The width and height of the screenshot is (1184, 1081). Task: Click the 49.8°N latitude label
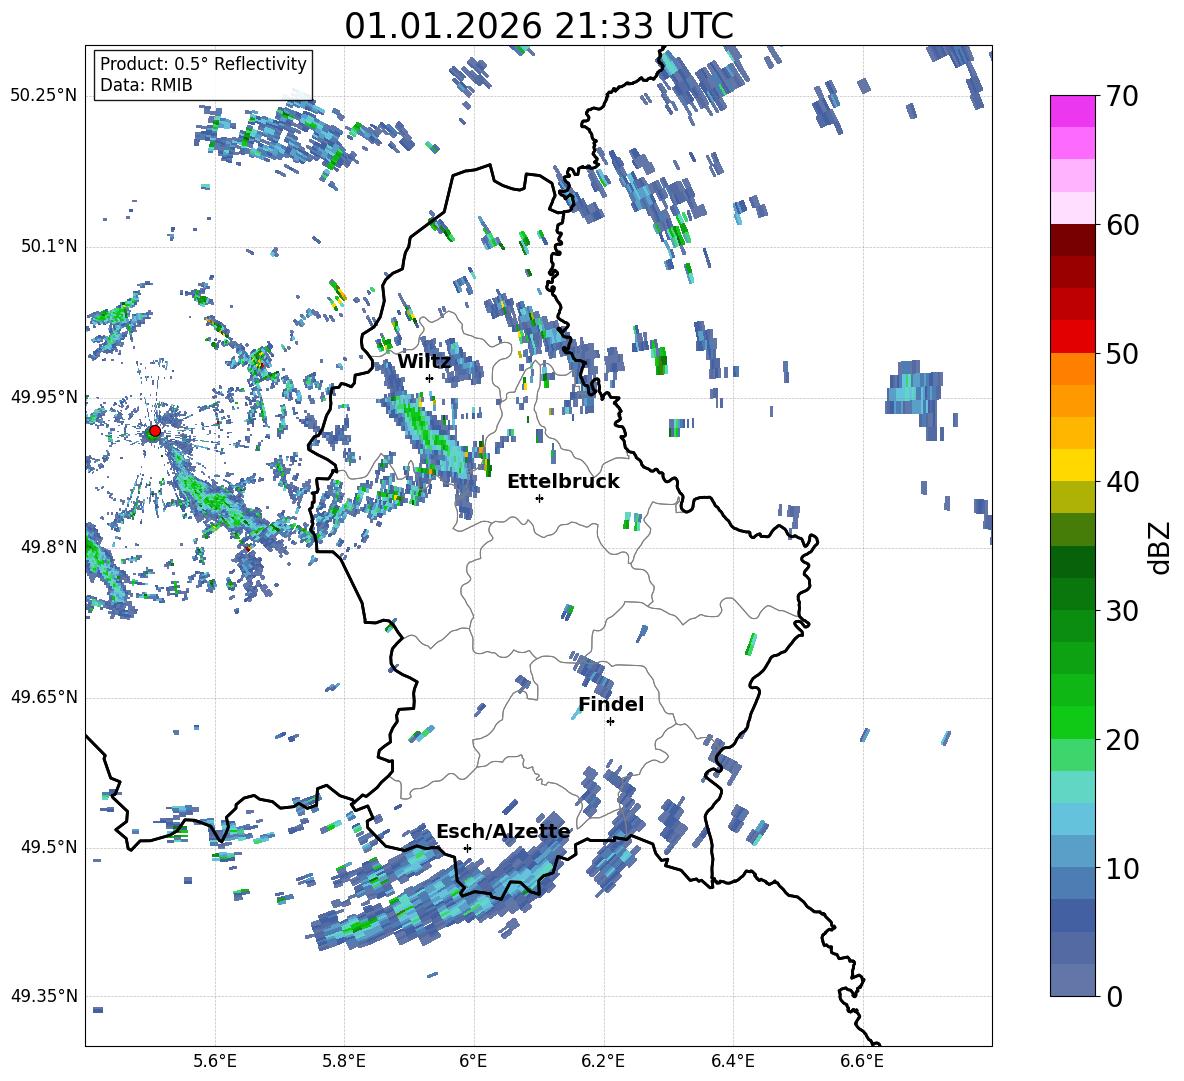pyautogui.click(x=49, y=547)
